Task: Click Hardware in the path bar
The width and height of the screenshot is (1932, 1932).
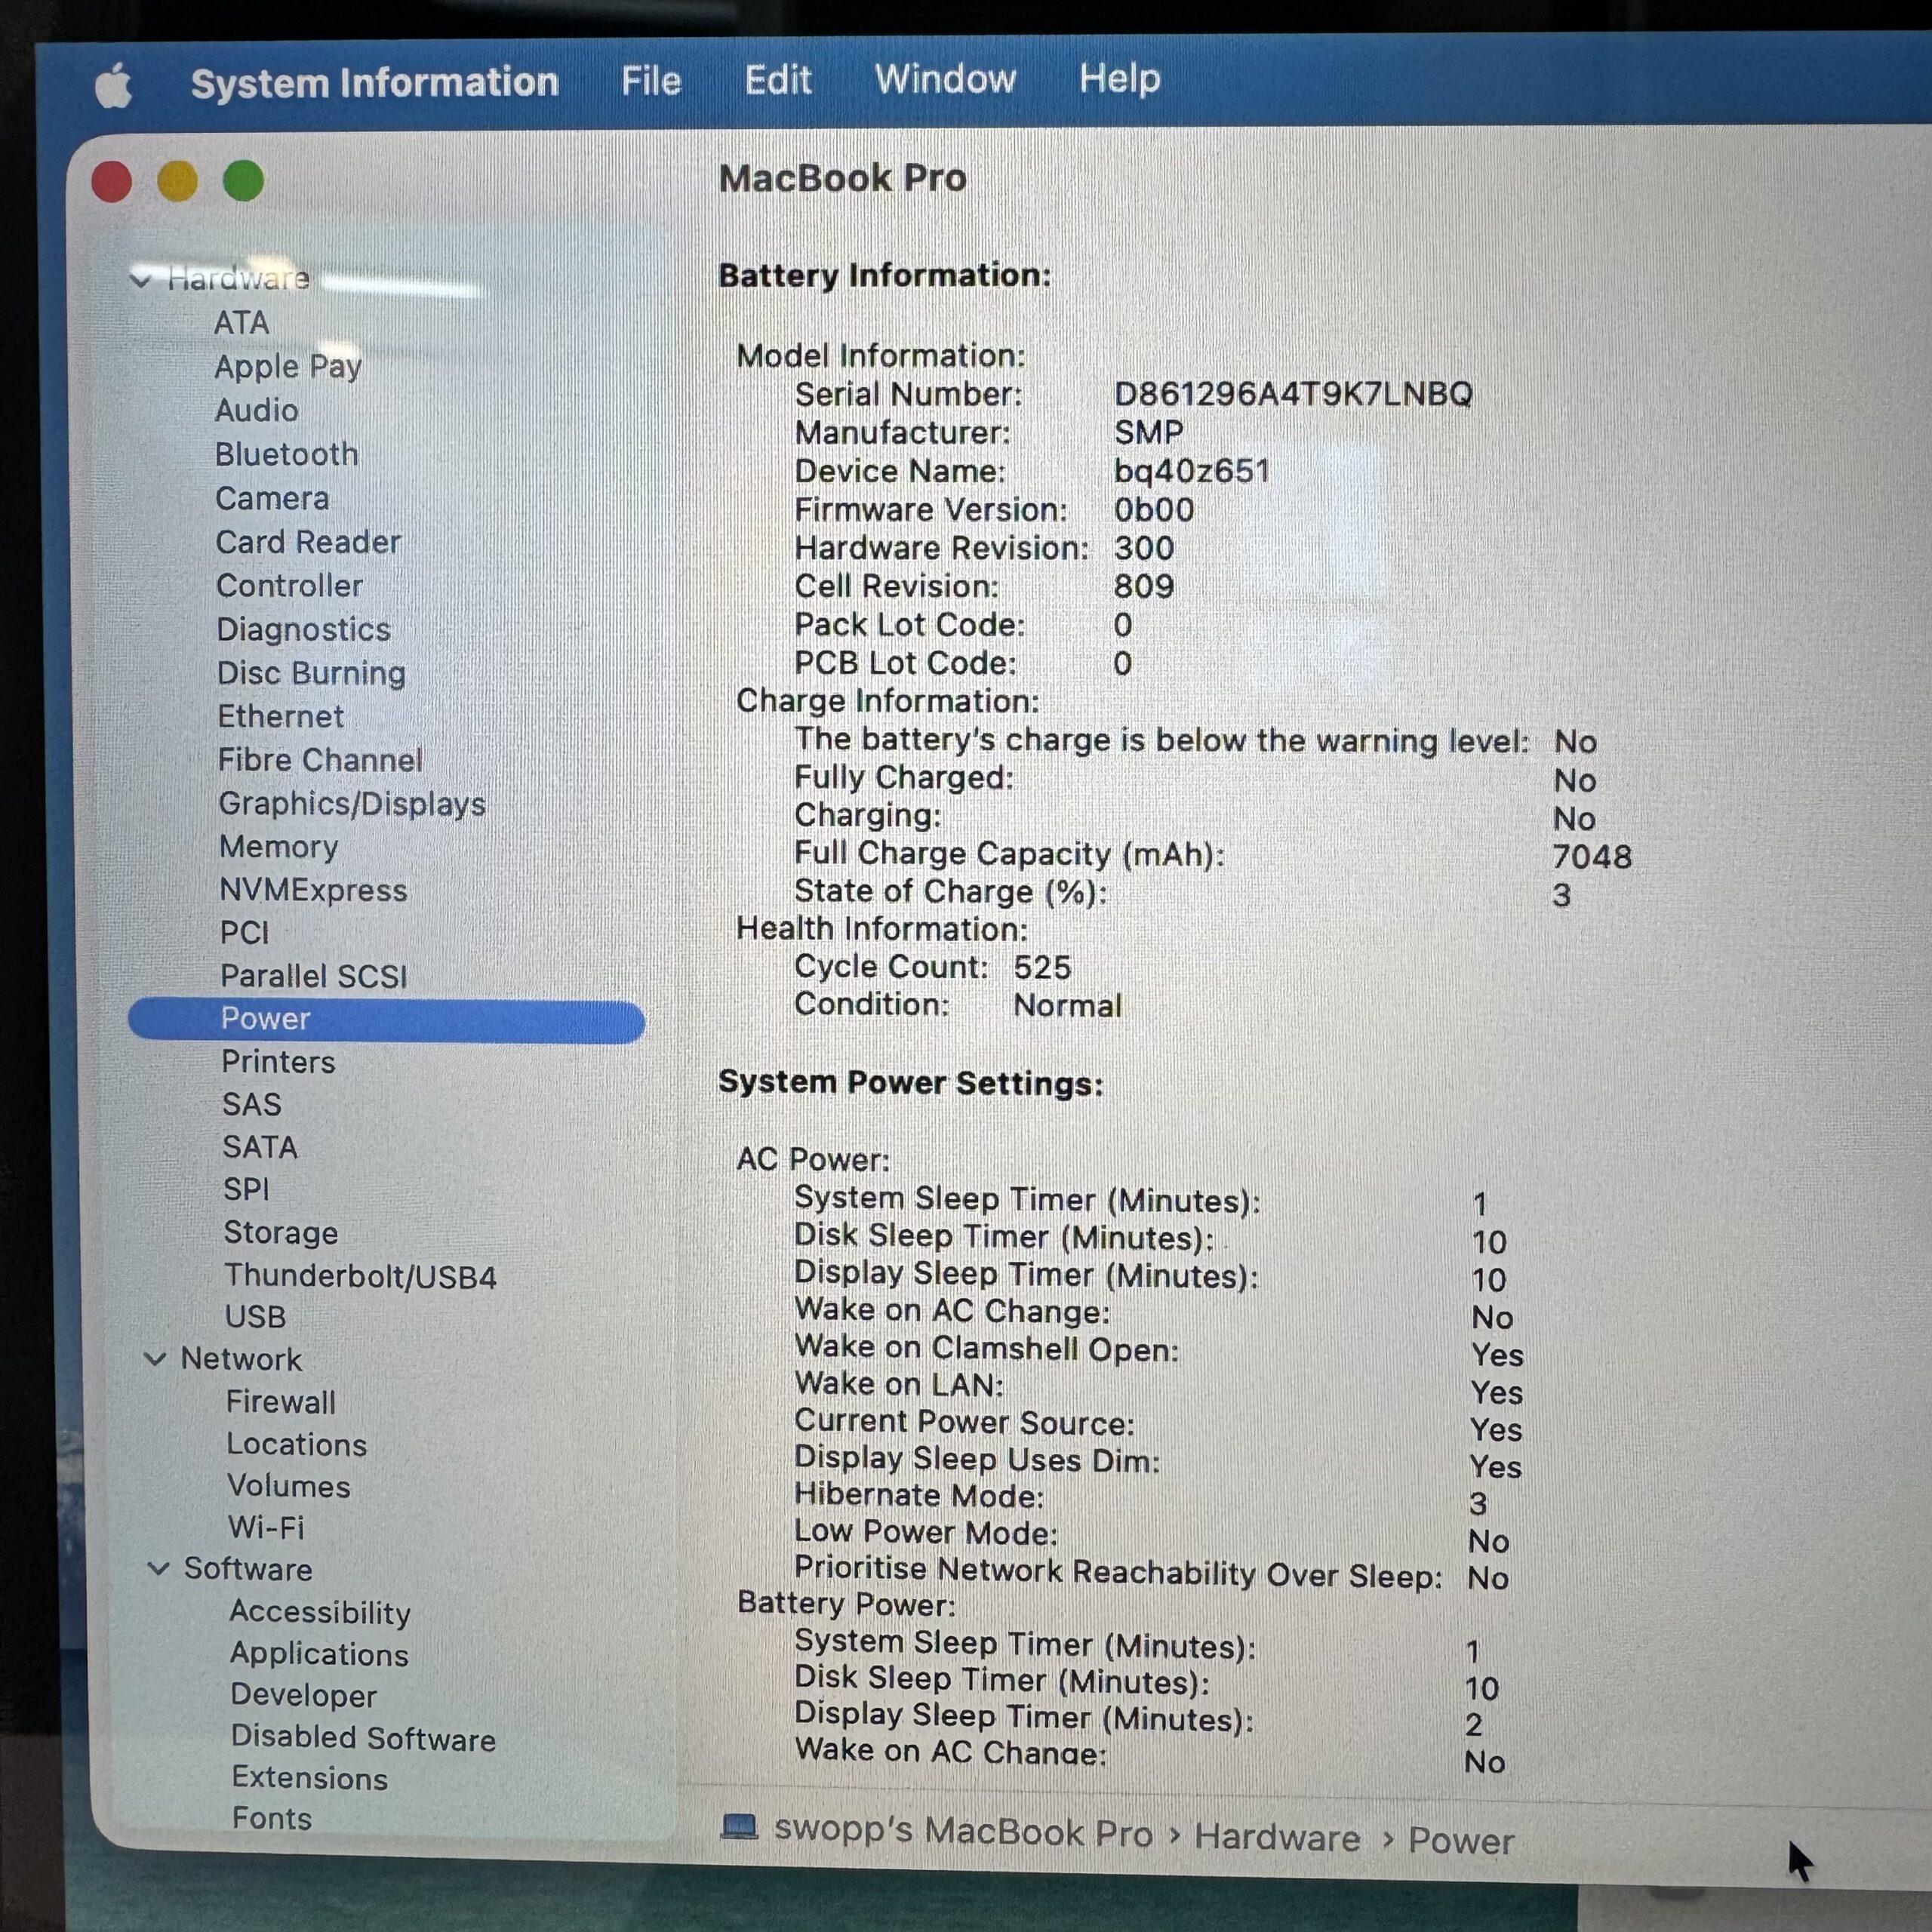Action: pos(1277,1837)
